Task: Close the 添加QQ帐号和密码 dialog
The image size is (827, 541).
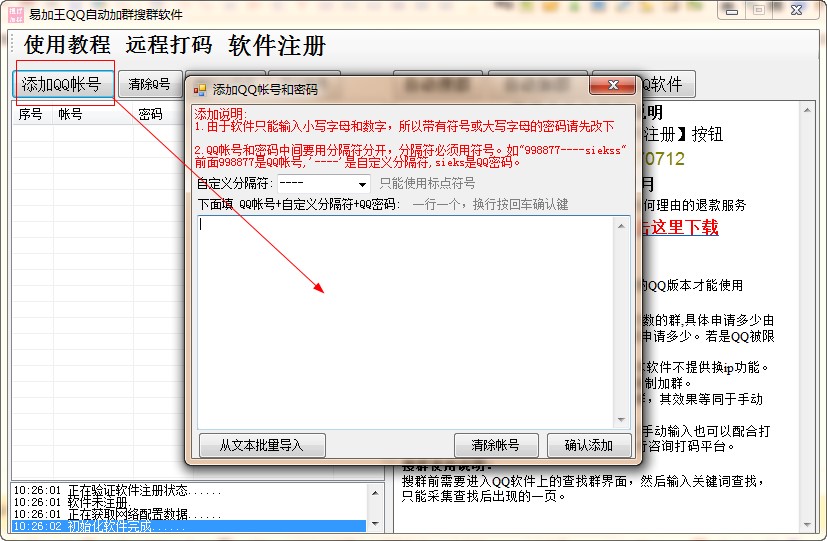Action: pyautogui.click(x=612, y=85)
